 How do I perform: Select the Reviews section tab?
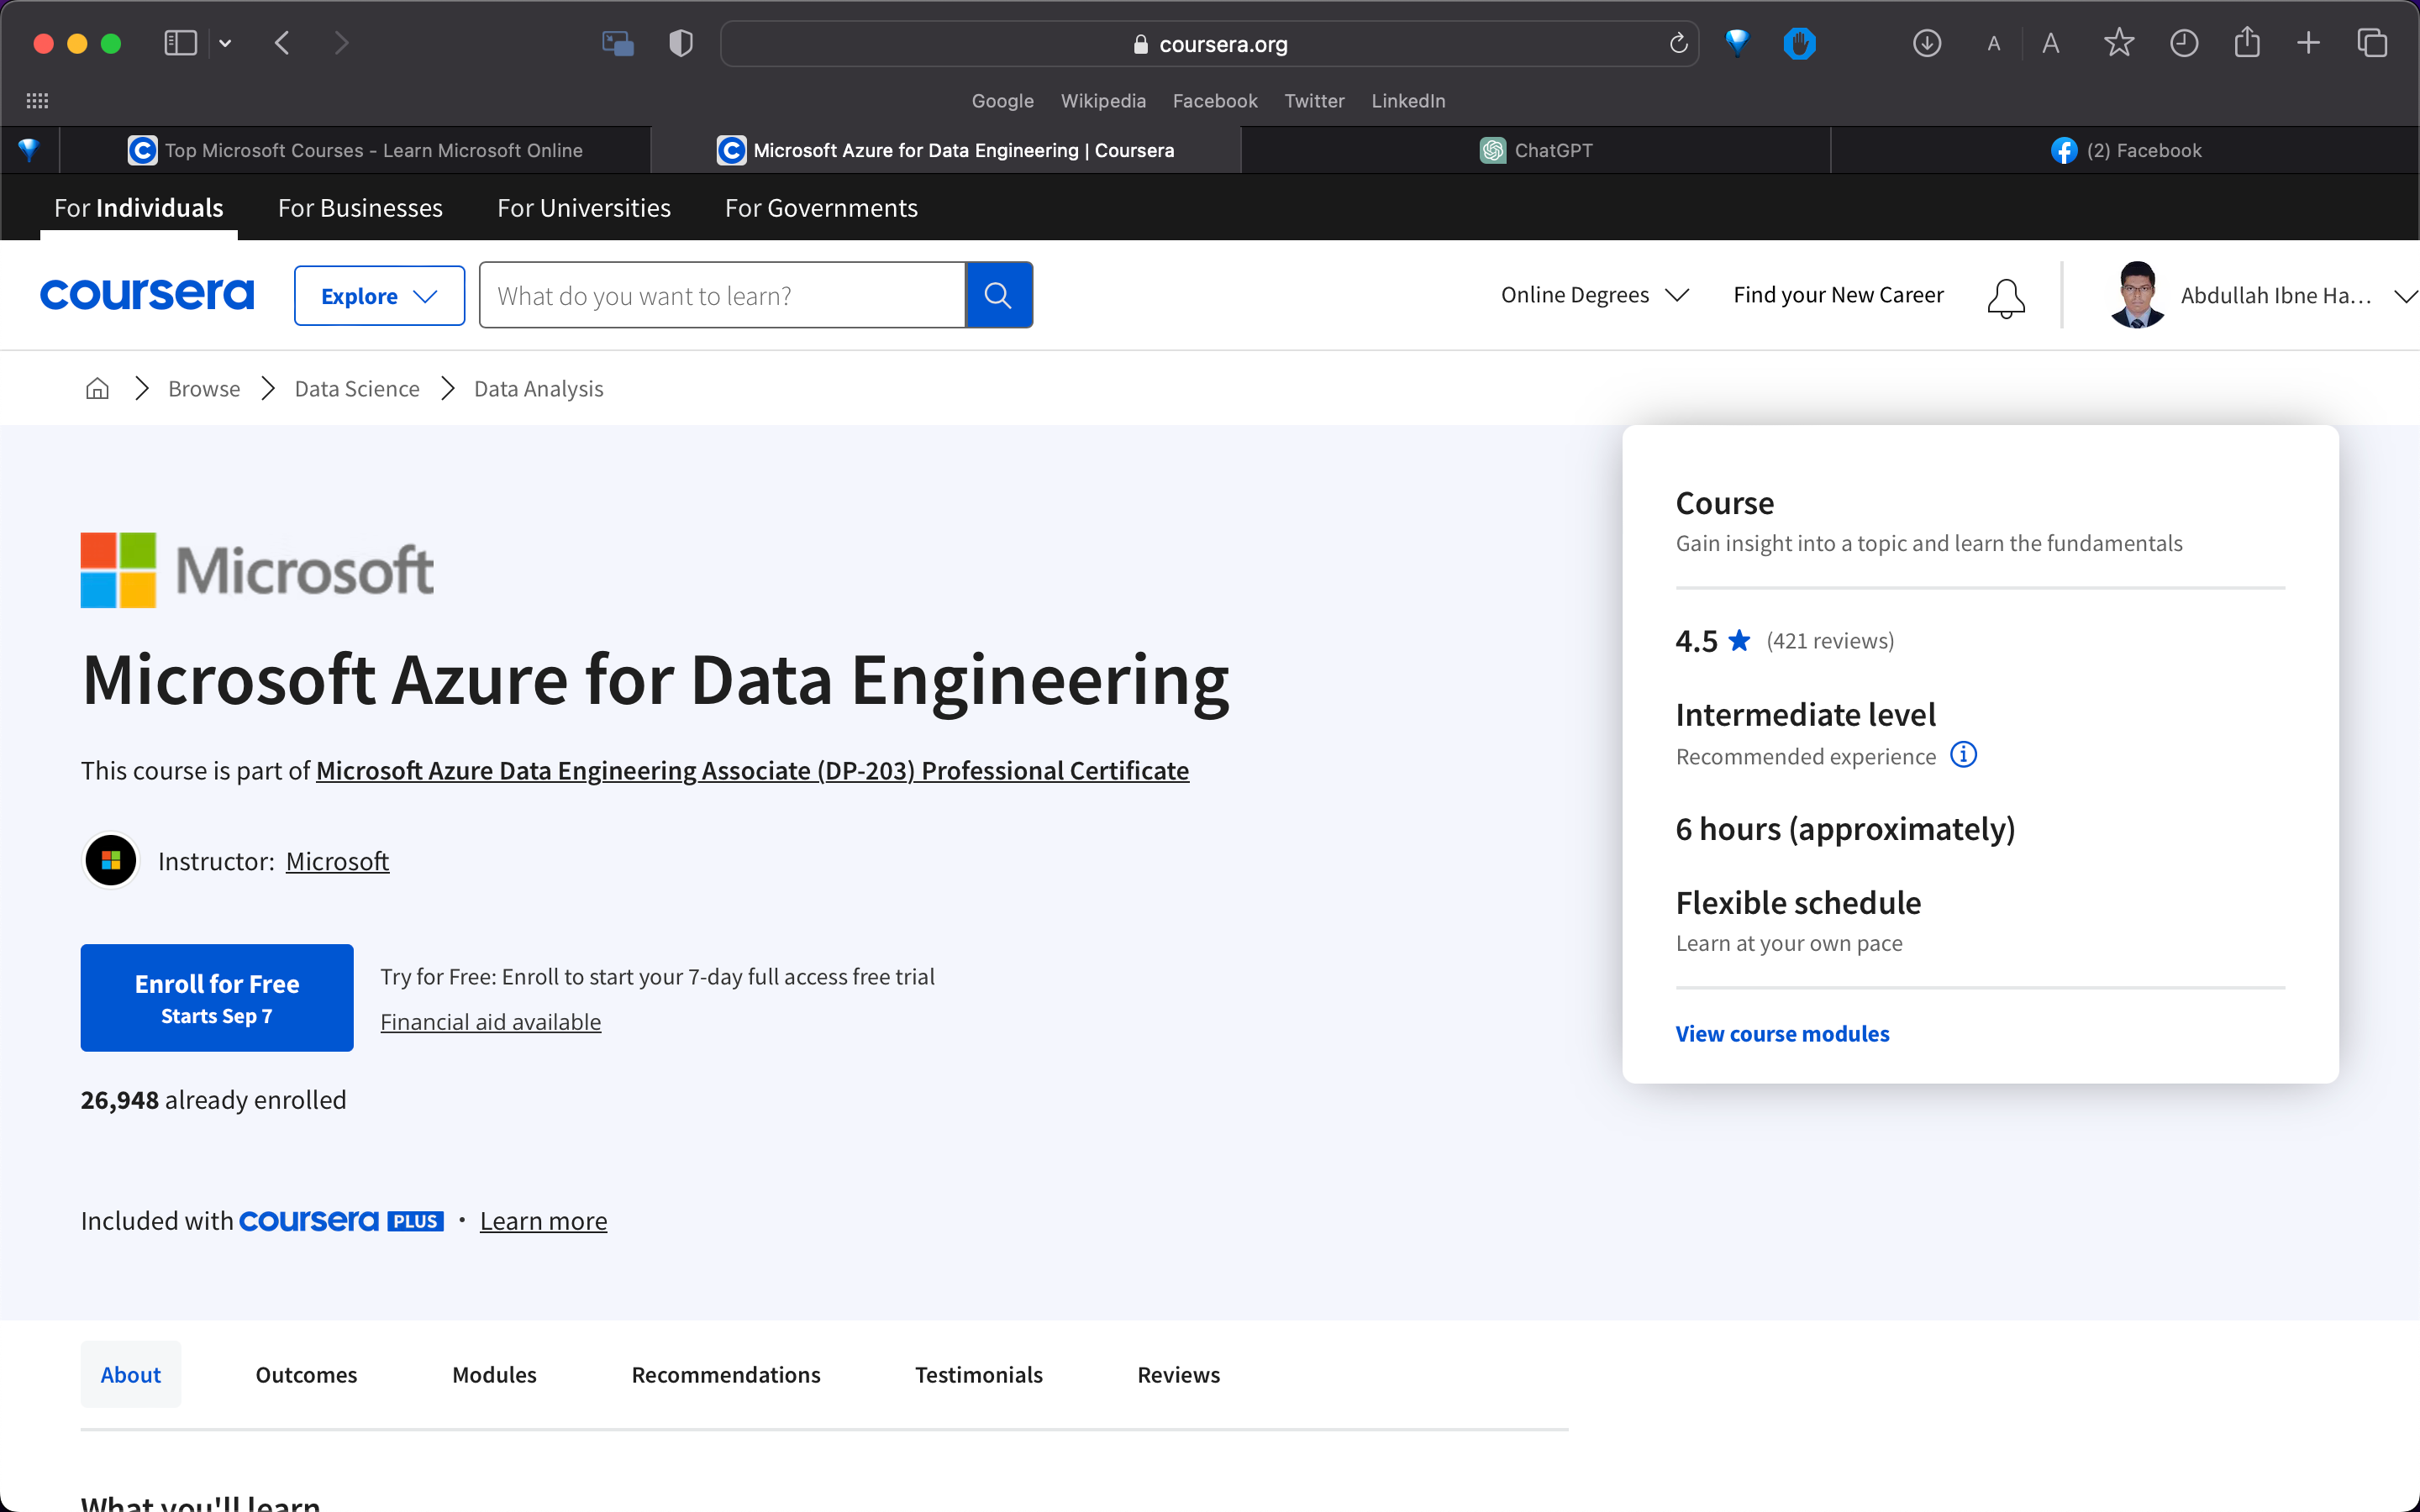tap(1179, 1374)
